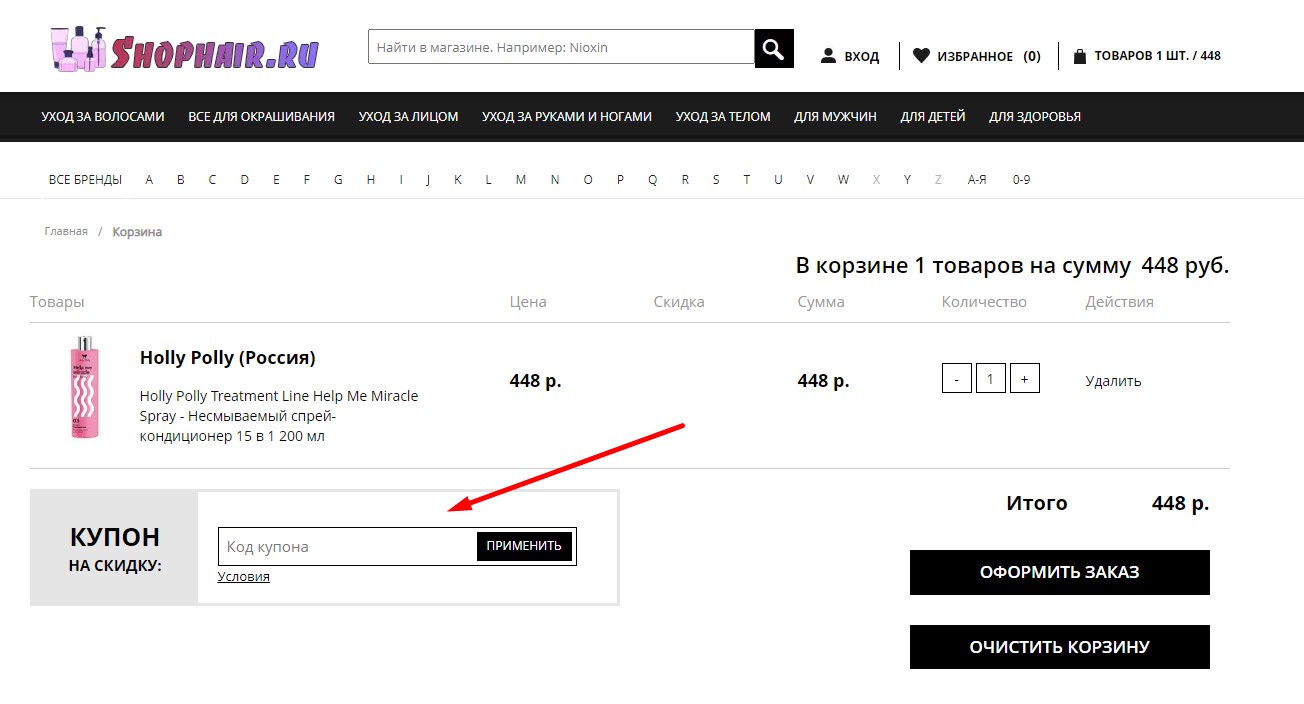Open УХОД ЗА ЛИЦОМ menu

point(408,117)
